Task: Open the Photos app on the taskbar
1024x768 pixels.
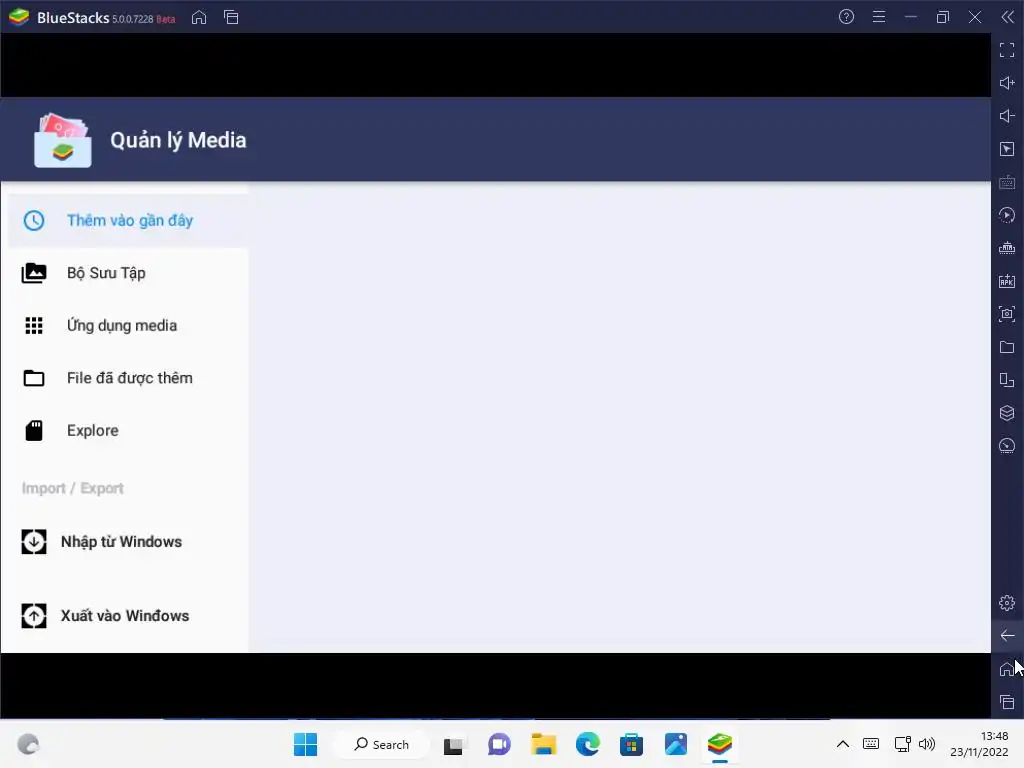Action: tap(676, 744)
